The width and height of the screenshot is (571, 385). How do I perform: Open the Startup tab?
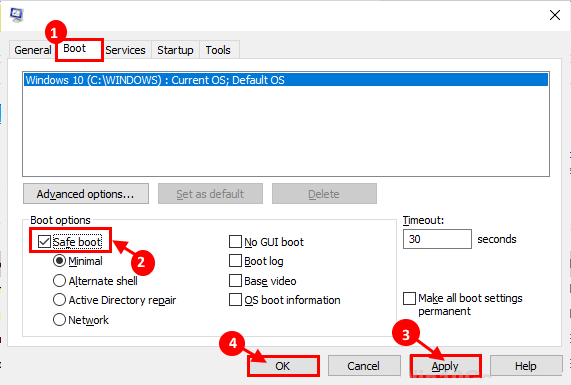pos(175,50)
